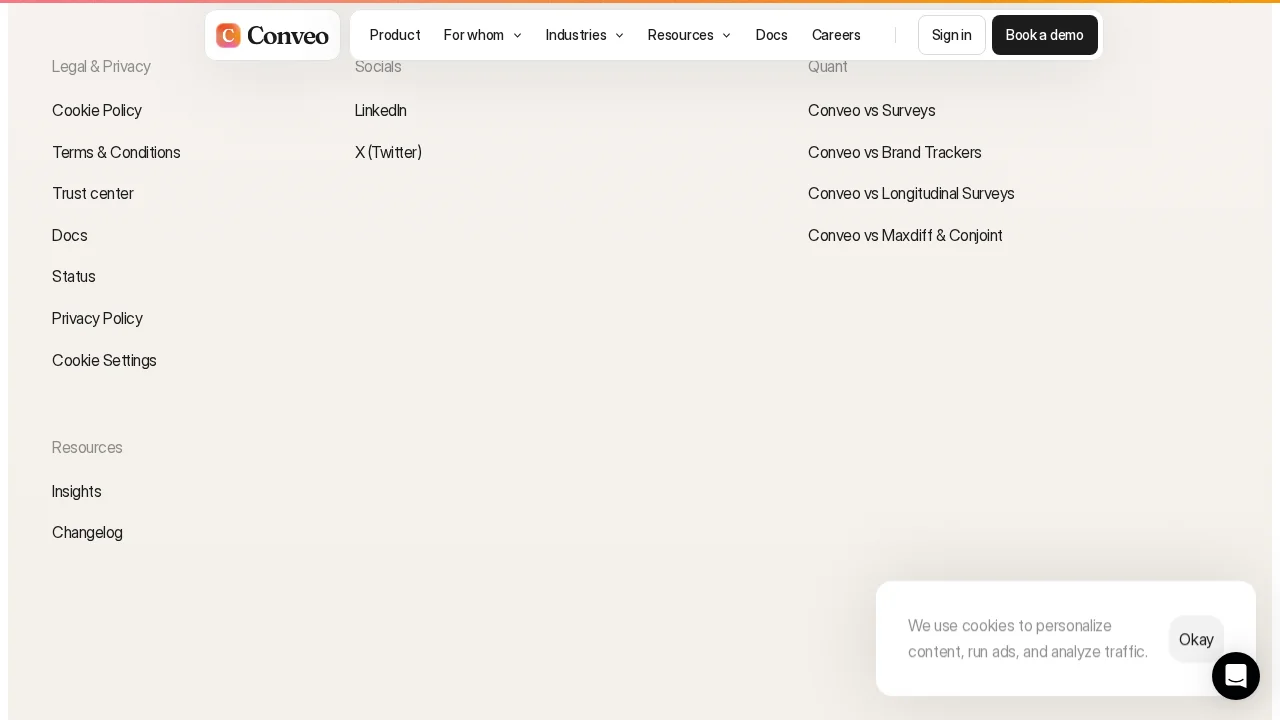The height and width of the screenshot is (720, 1280).
Task: Select Docs in the navigation bar
Action: pyautogui.click(x=771, y=35)
